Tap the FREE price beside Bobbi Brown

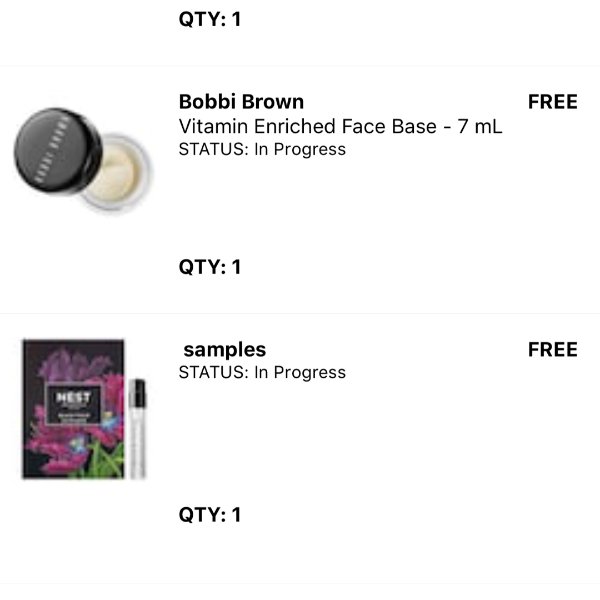tap(553, 102)
